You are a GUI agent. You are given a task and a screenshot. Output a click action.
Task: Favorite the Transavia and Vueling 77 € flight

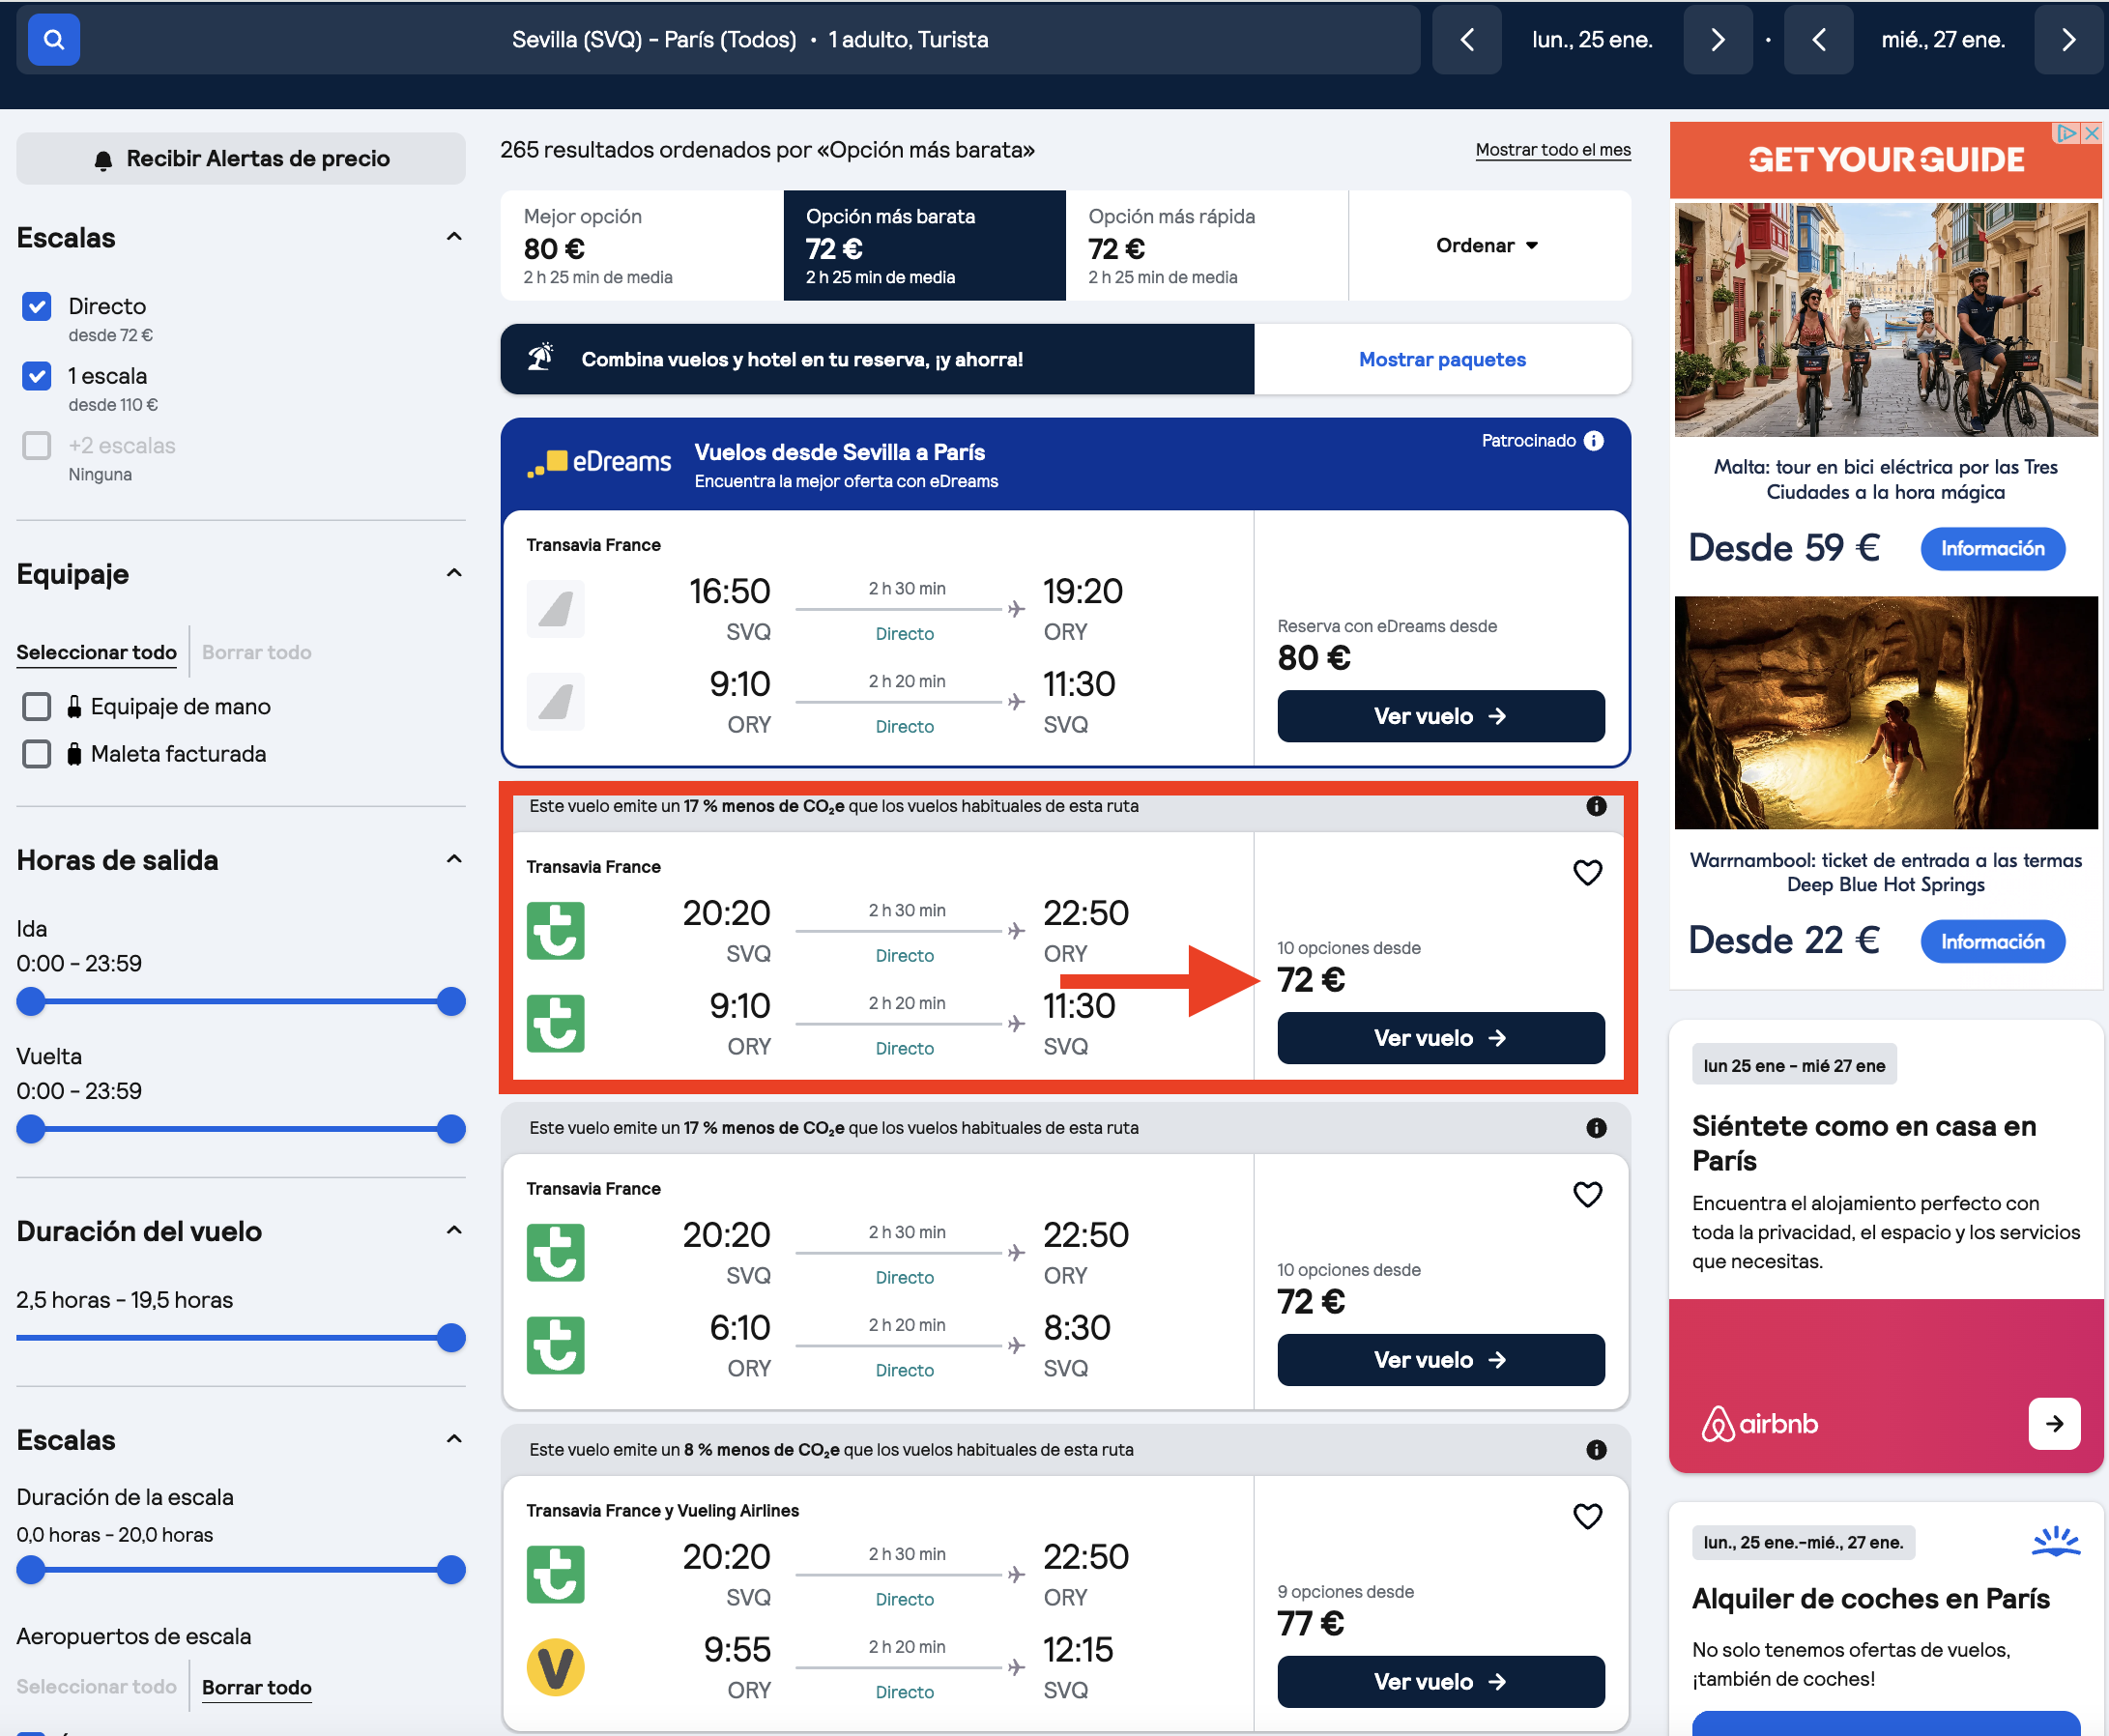click(x=1587, y=1517)
